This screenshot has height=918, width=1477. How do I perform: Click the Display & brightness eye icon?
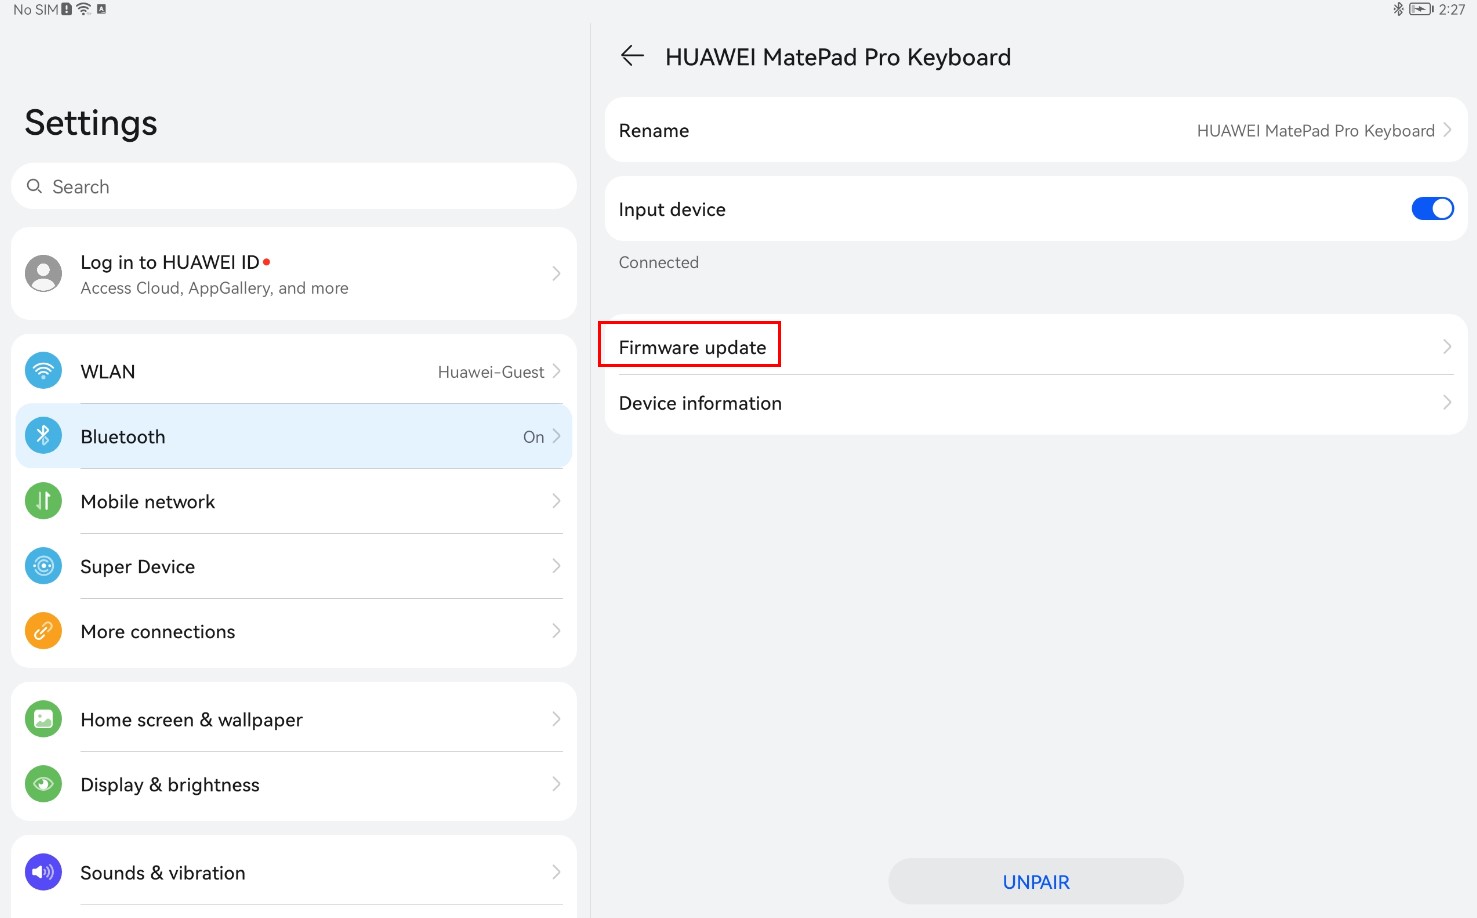43,784
